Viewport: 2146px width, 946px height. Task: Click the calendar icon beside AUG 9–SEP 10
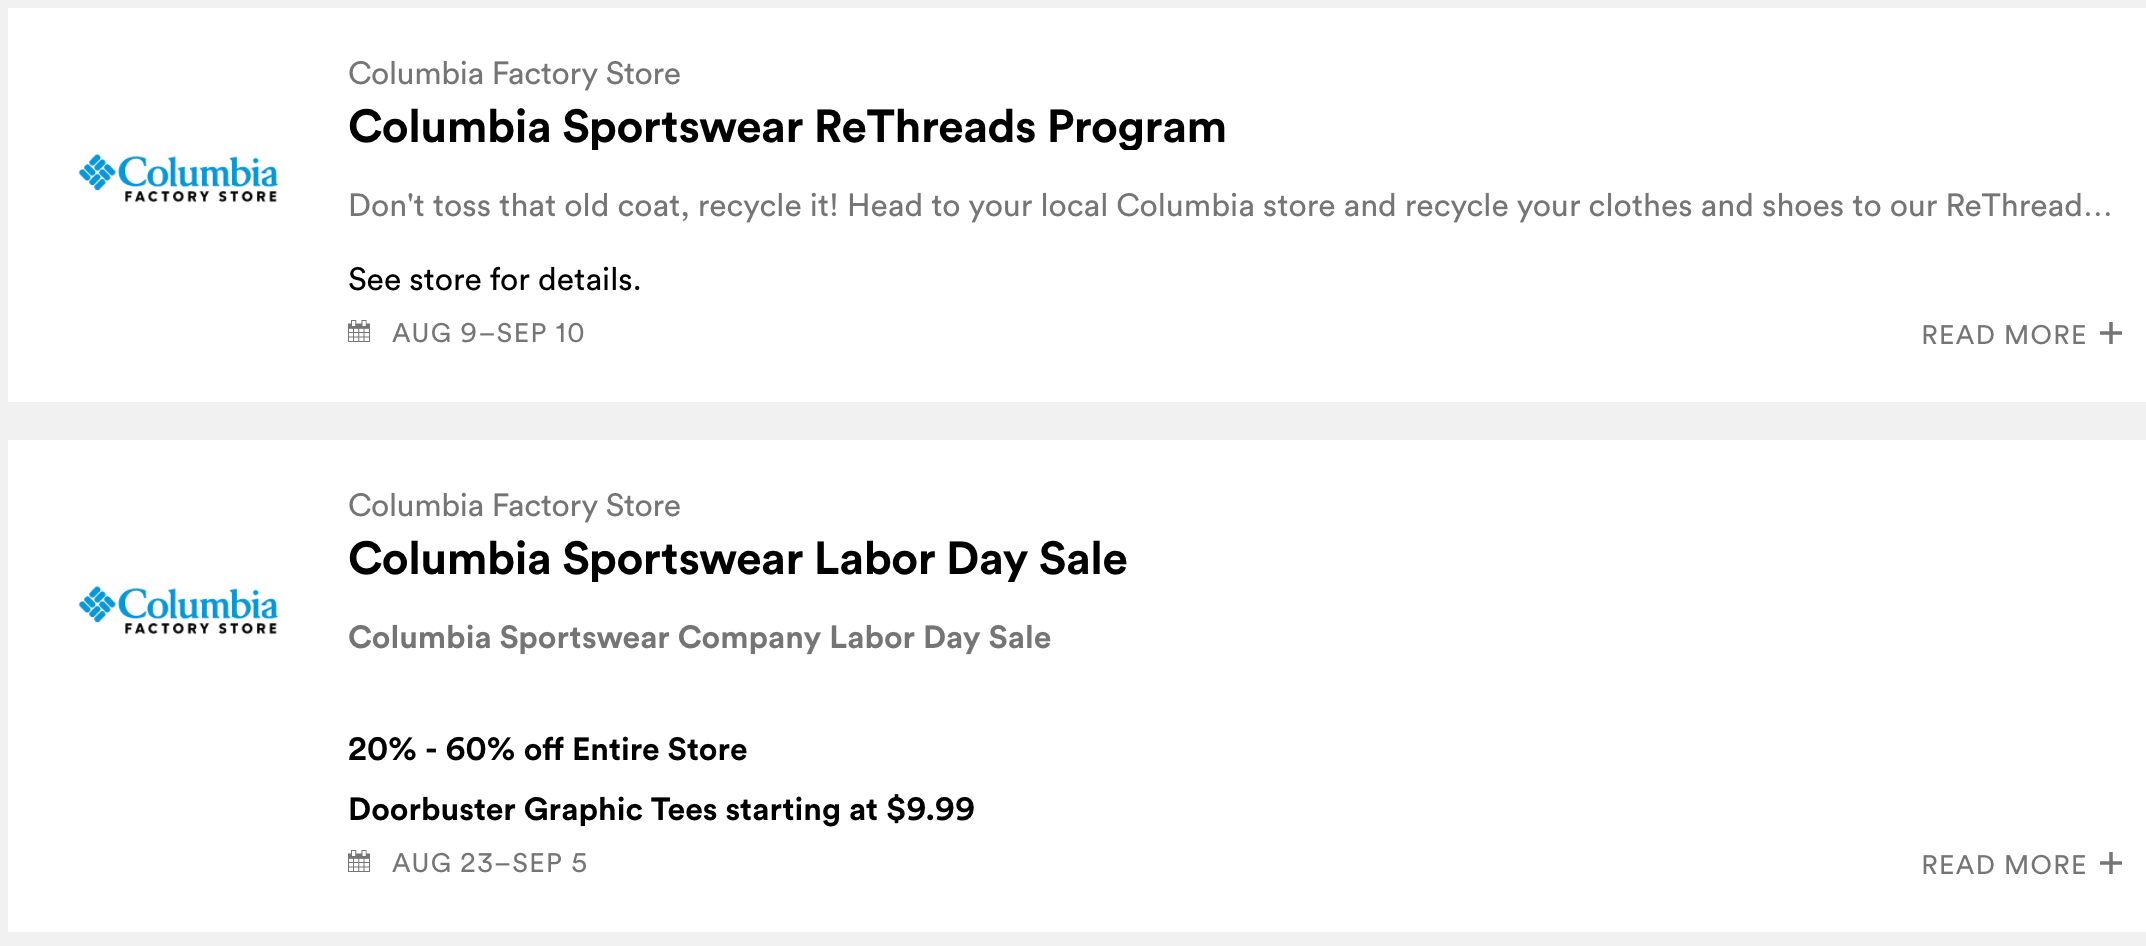click(x=359, y=332)
